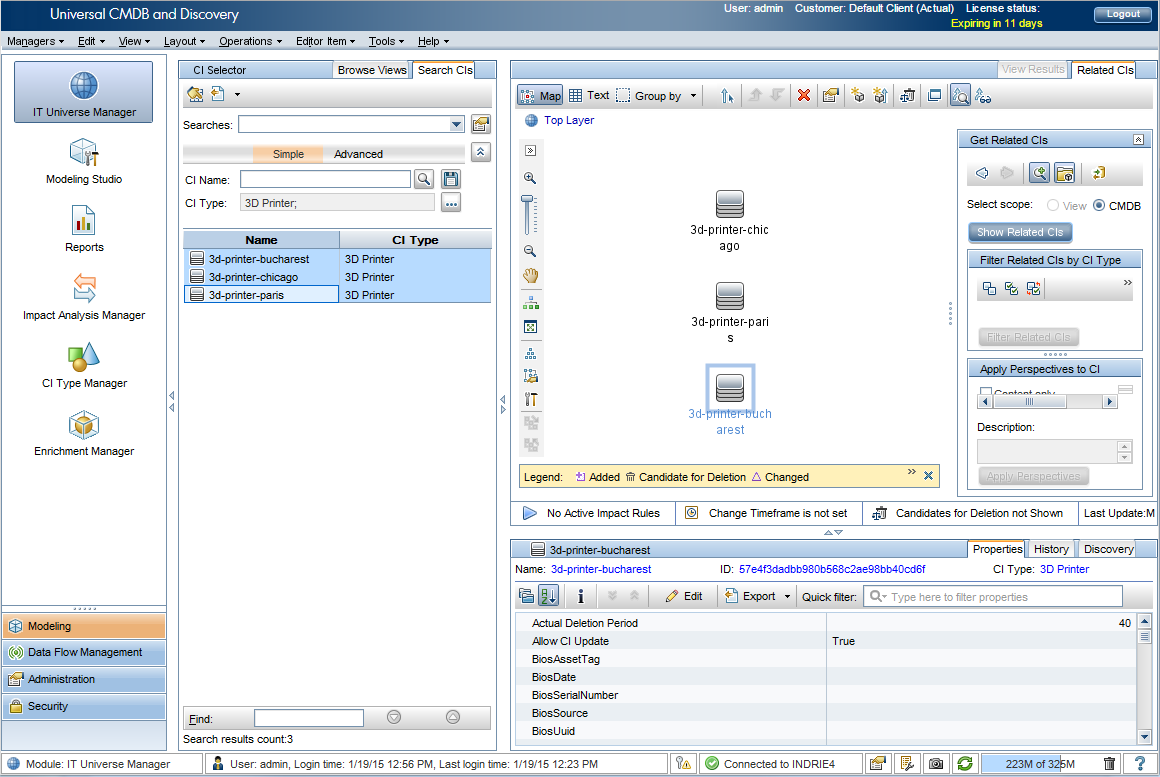This screenshot has width=1160, height=777.
Task: Toggle alphabetical sort of properties
Action: [548, 596]
